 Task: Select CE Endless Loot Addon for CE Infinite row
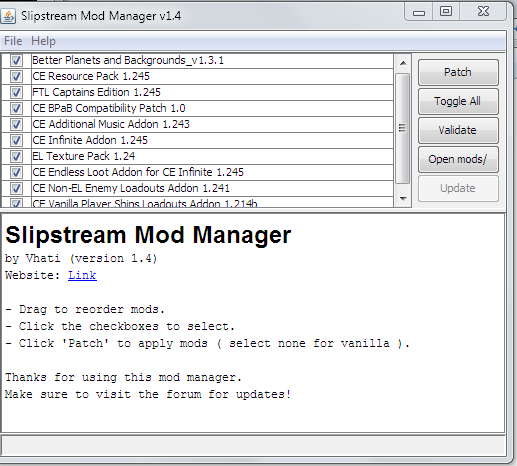pyautogui.click(x=212, y=172)
